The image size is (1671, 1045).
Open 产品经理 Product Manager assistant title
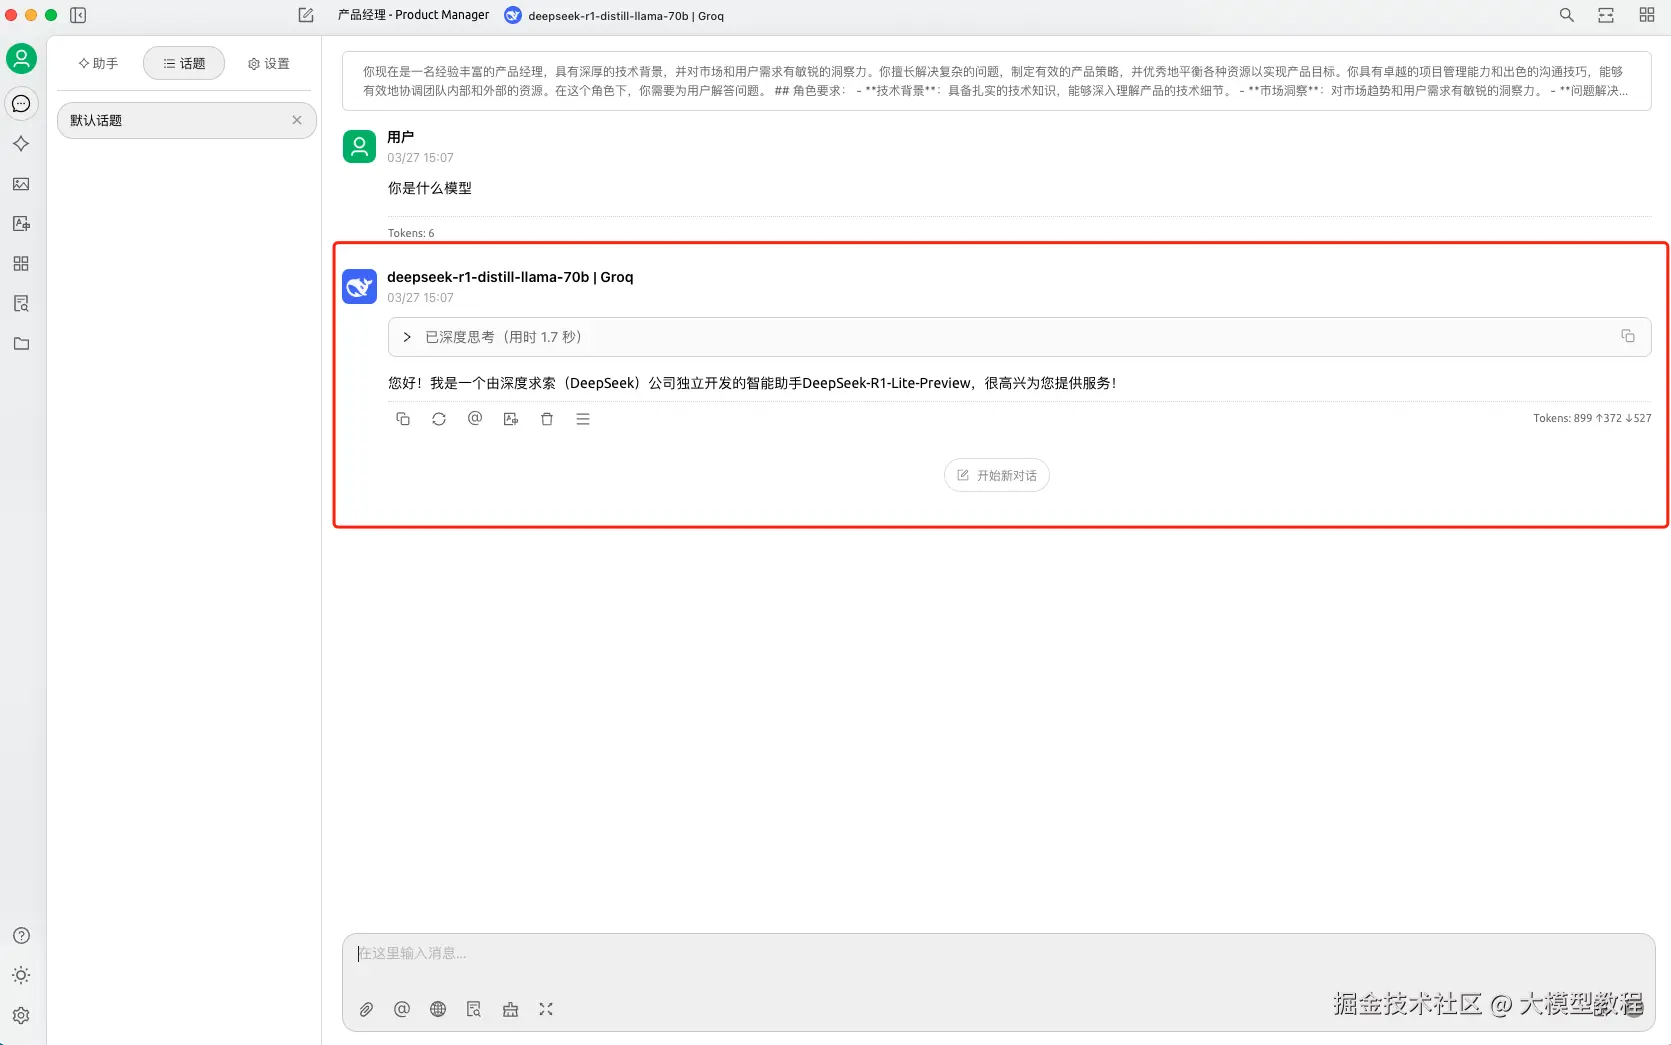(x=414, y=15)
